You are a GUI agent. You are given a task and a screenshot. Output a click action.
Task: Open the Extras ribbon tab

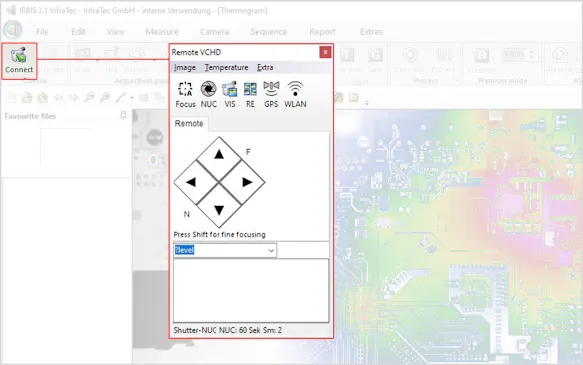click(x=371, y=32)
